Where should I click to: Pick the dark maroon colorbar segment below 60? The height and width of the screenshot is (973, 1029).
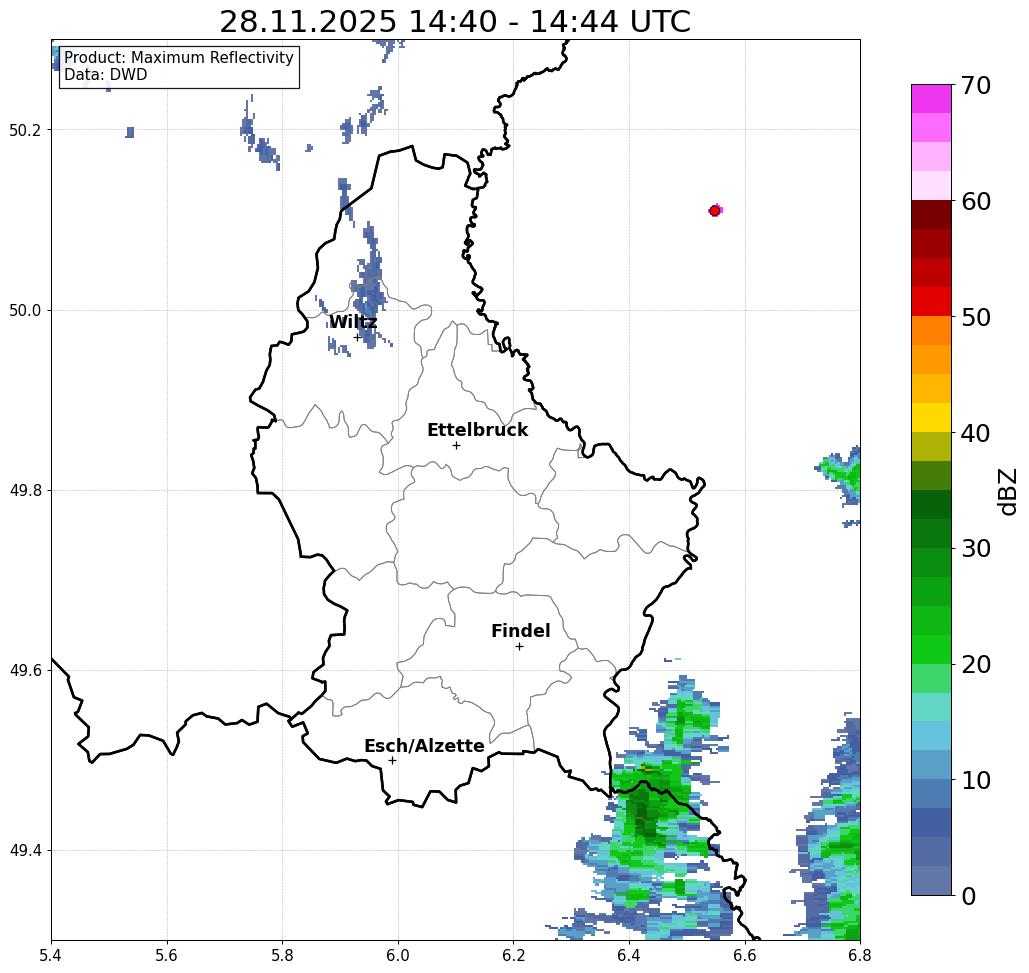click(931, 215)
